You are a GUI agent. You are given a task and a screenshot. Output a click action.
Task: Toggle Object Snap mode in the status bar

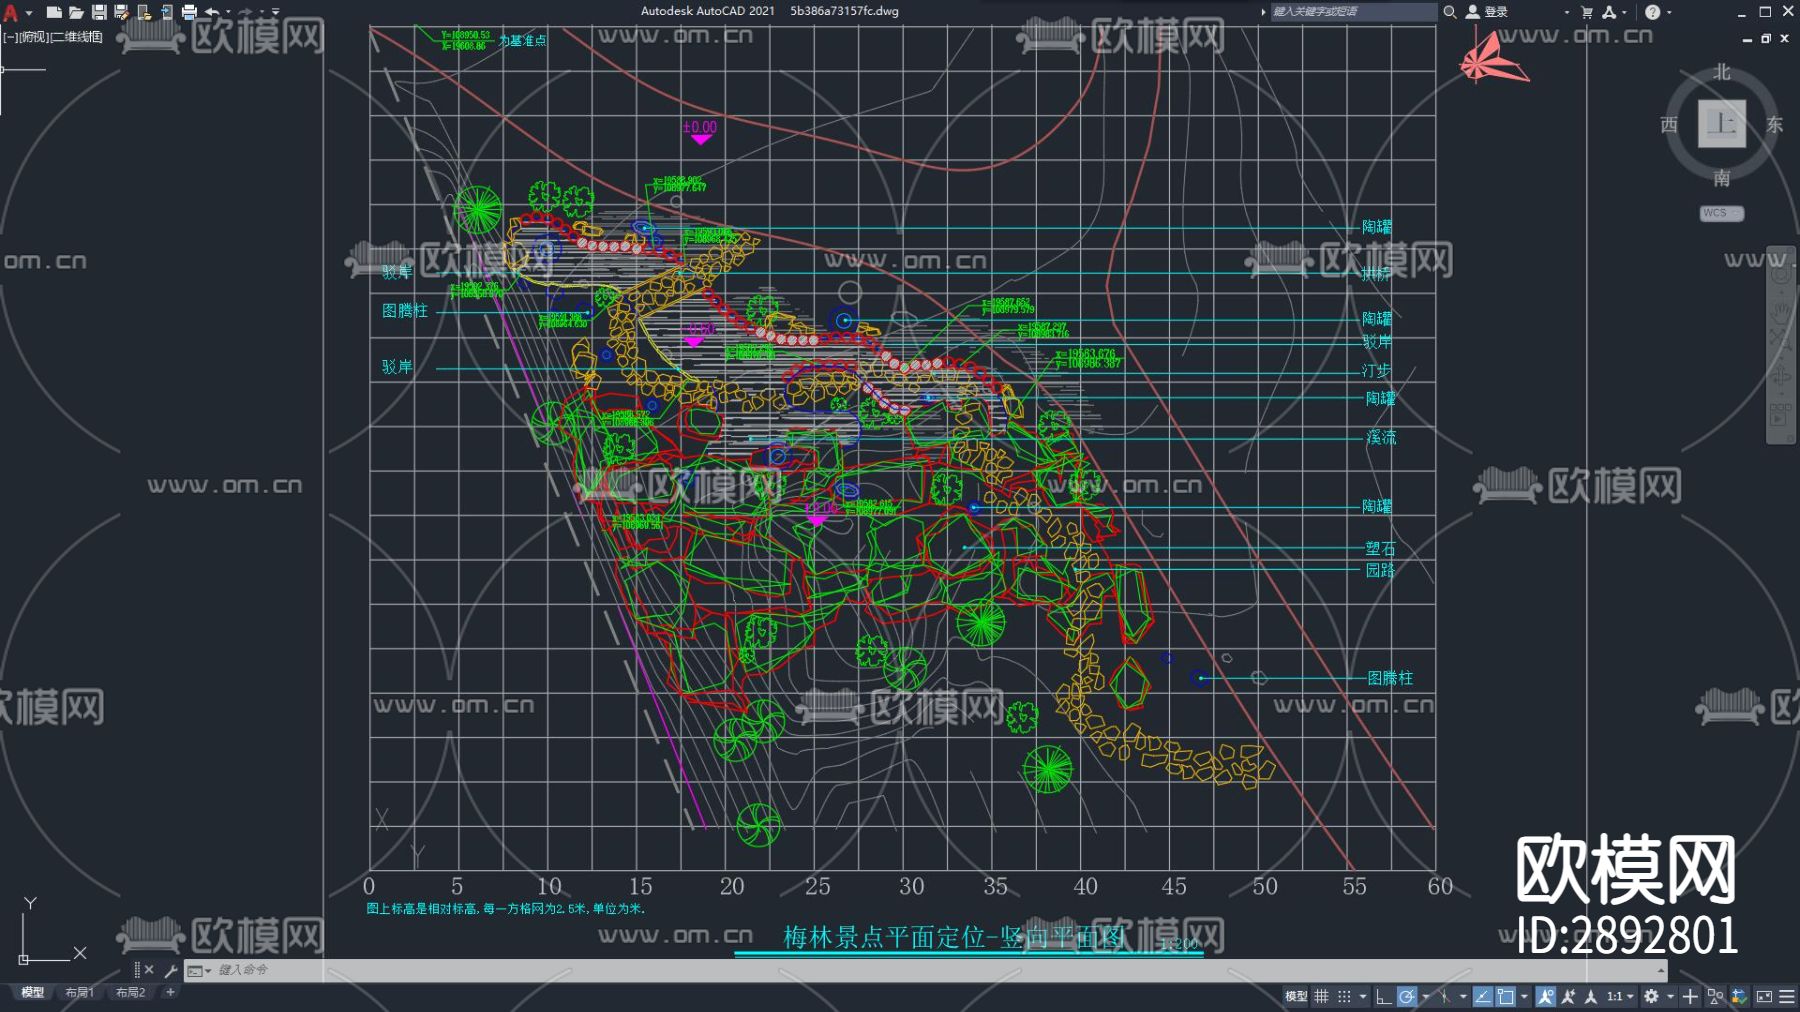(1504, 996)
